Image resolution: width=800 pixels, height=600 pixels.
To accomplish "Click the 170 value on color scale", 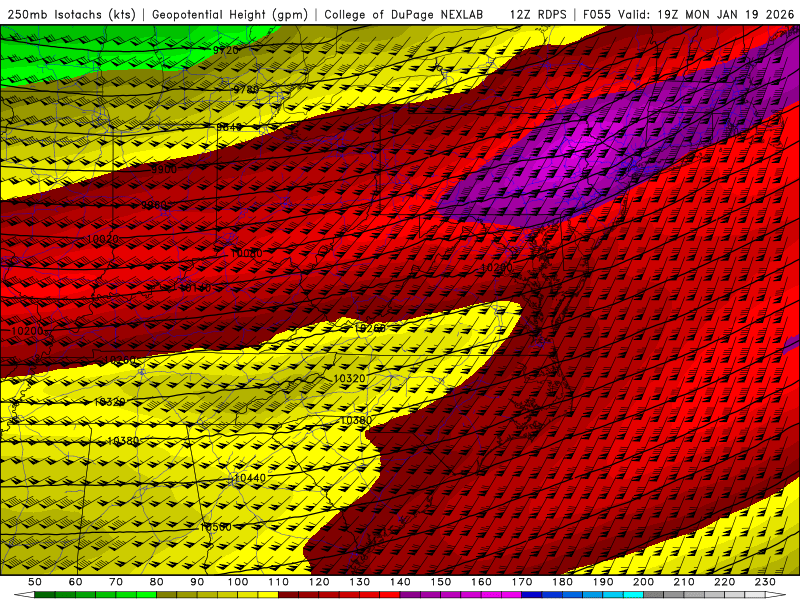I will click(x=521, y=582).
